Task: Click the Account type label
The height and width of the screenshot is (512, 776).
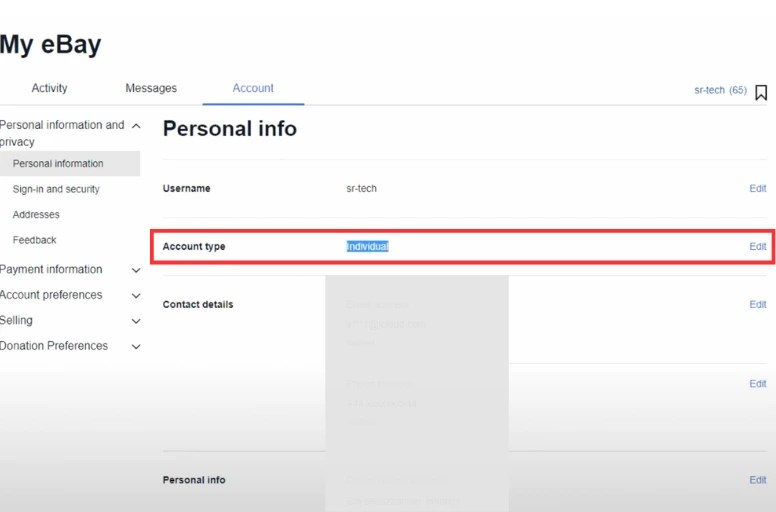Action: [194, 246]
